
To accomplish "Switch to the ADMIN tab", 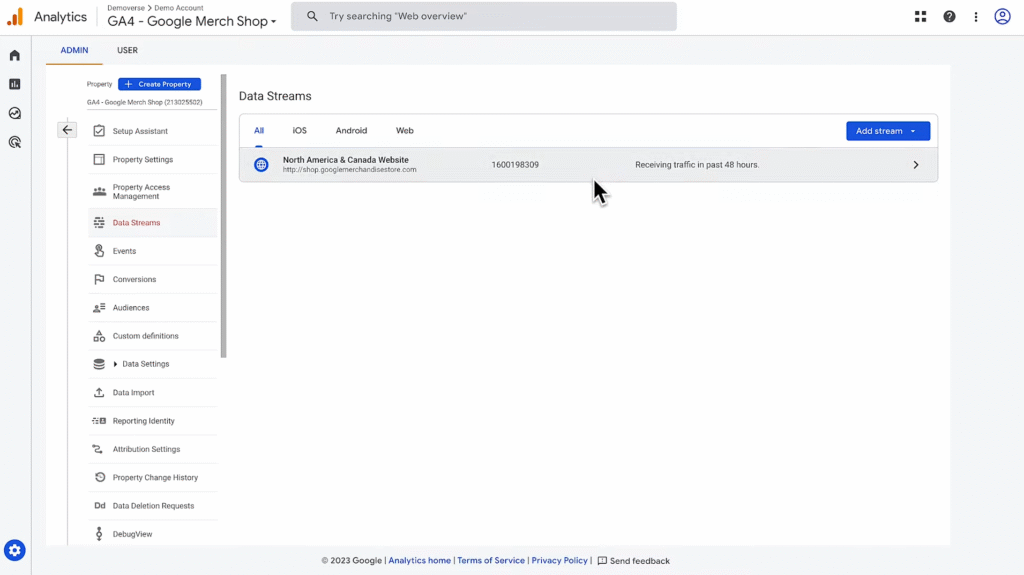I will (74, 50).
